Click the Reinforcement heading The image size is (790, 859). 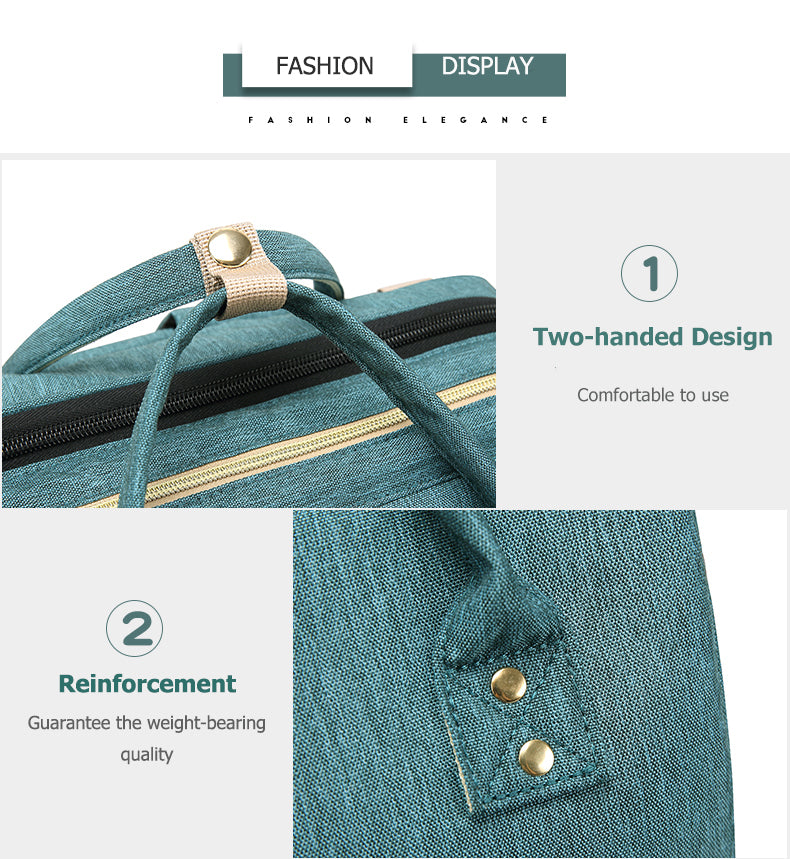147,684
